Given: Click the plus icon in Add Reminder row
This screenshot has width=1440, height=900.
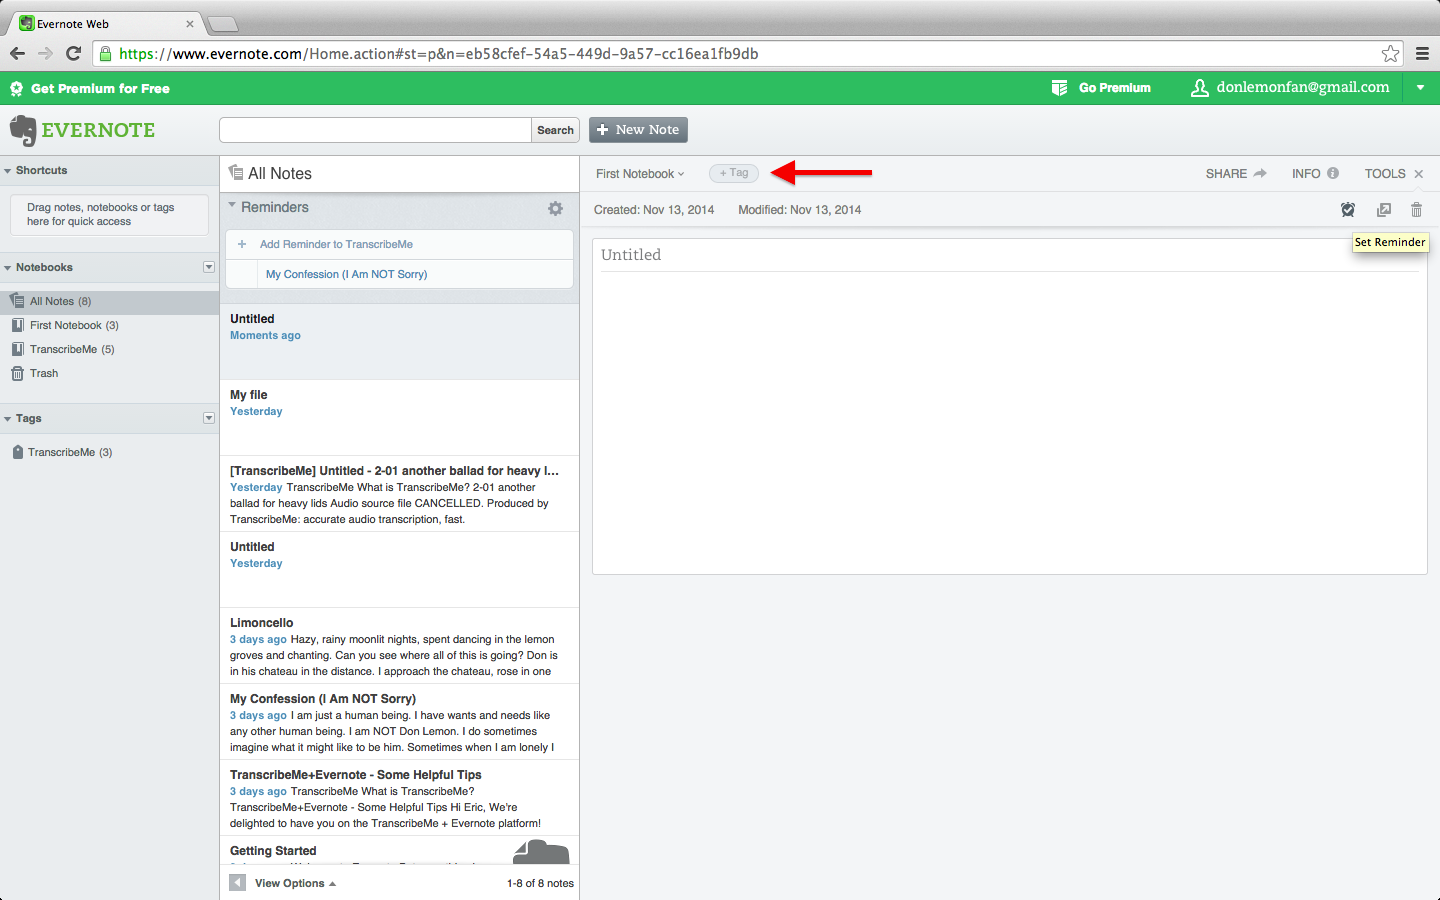Looking at the screenshot, I should [x=242, y=244].
